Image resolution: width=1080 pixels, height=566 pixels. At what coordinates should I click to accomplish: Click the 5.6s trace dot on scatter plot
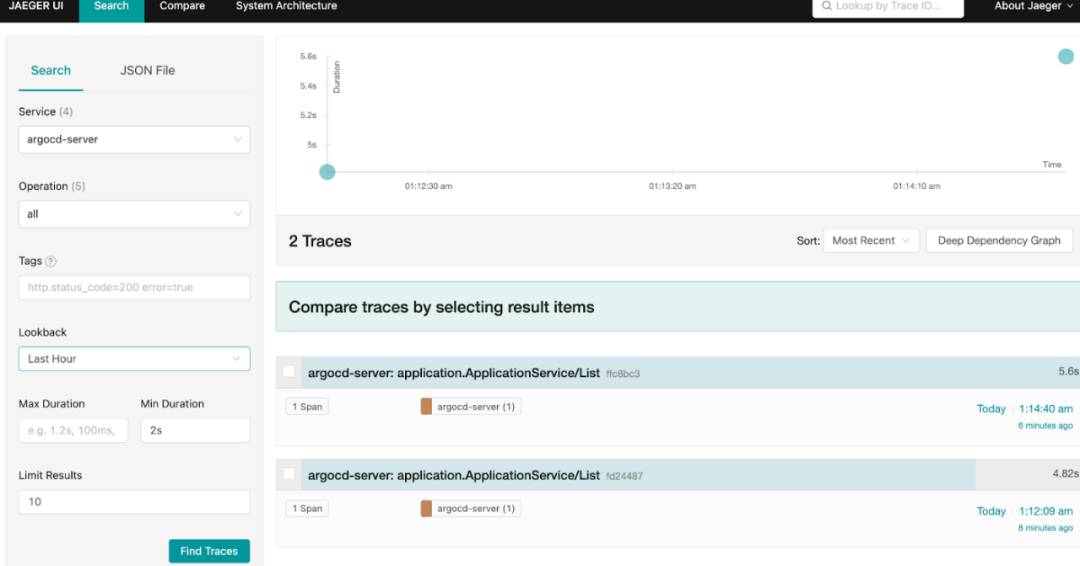pos(1066,56)
